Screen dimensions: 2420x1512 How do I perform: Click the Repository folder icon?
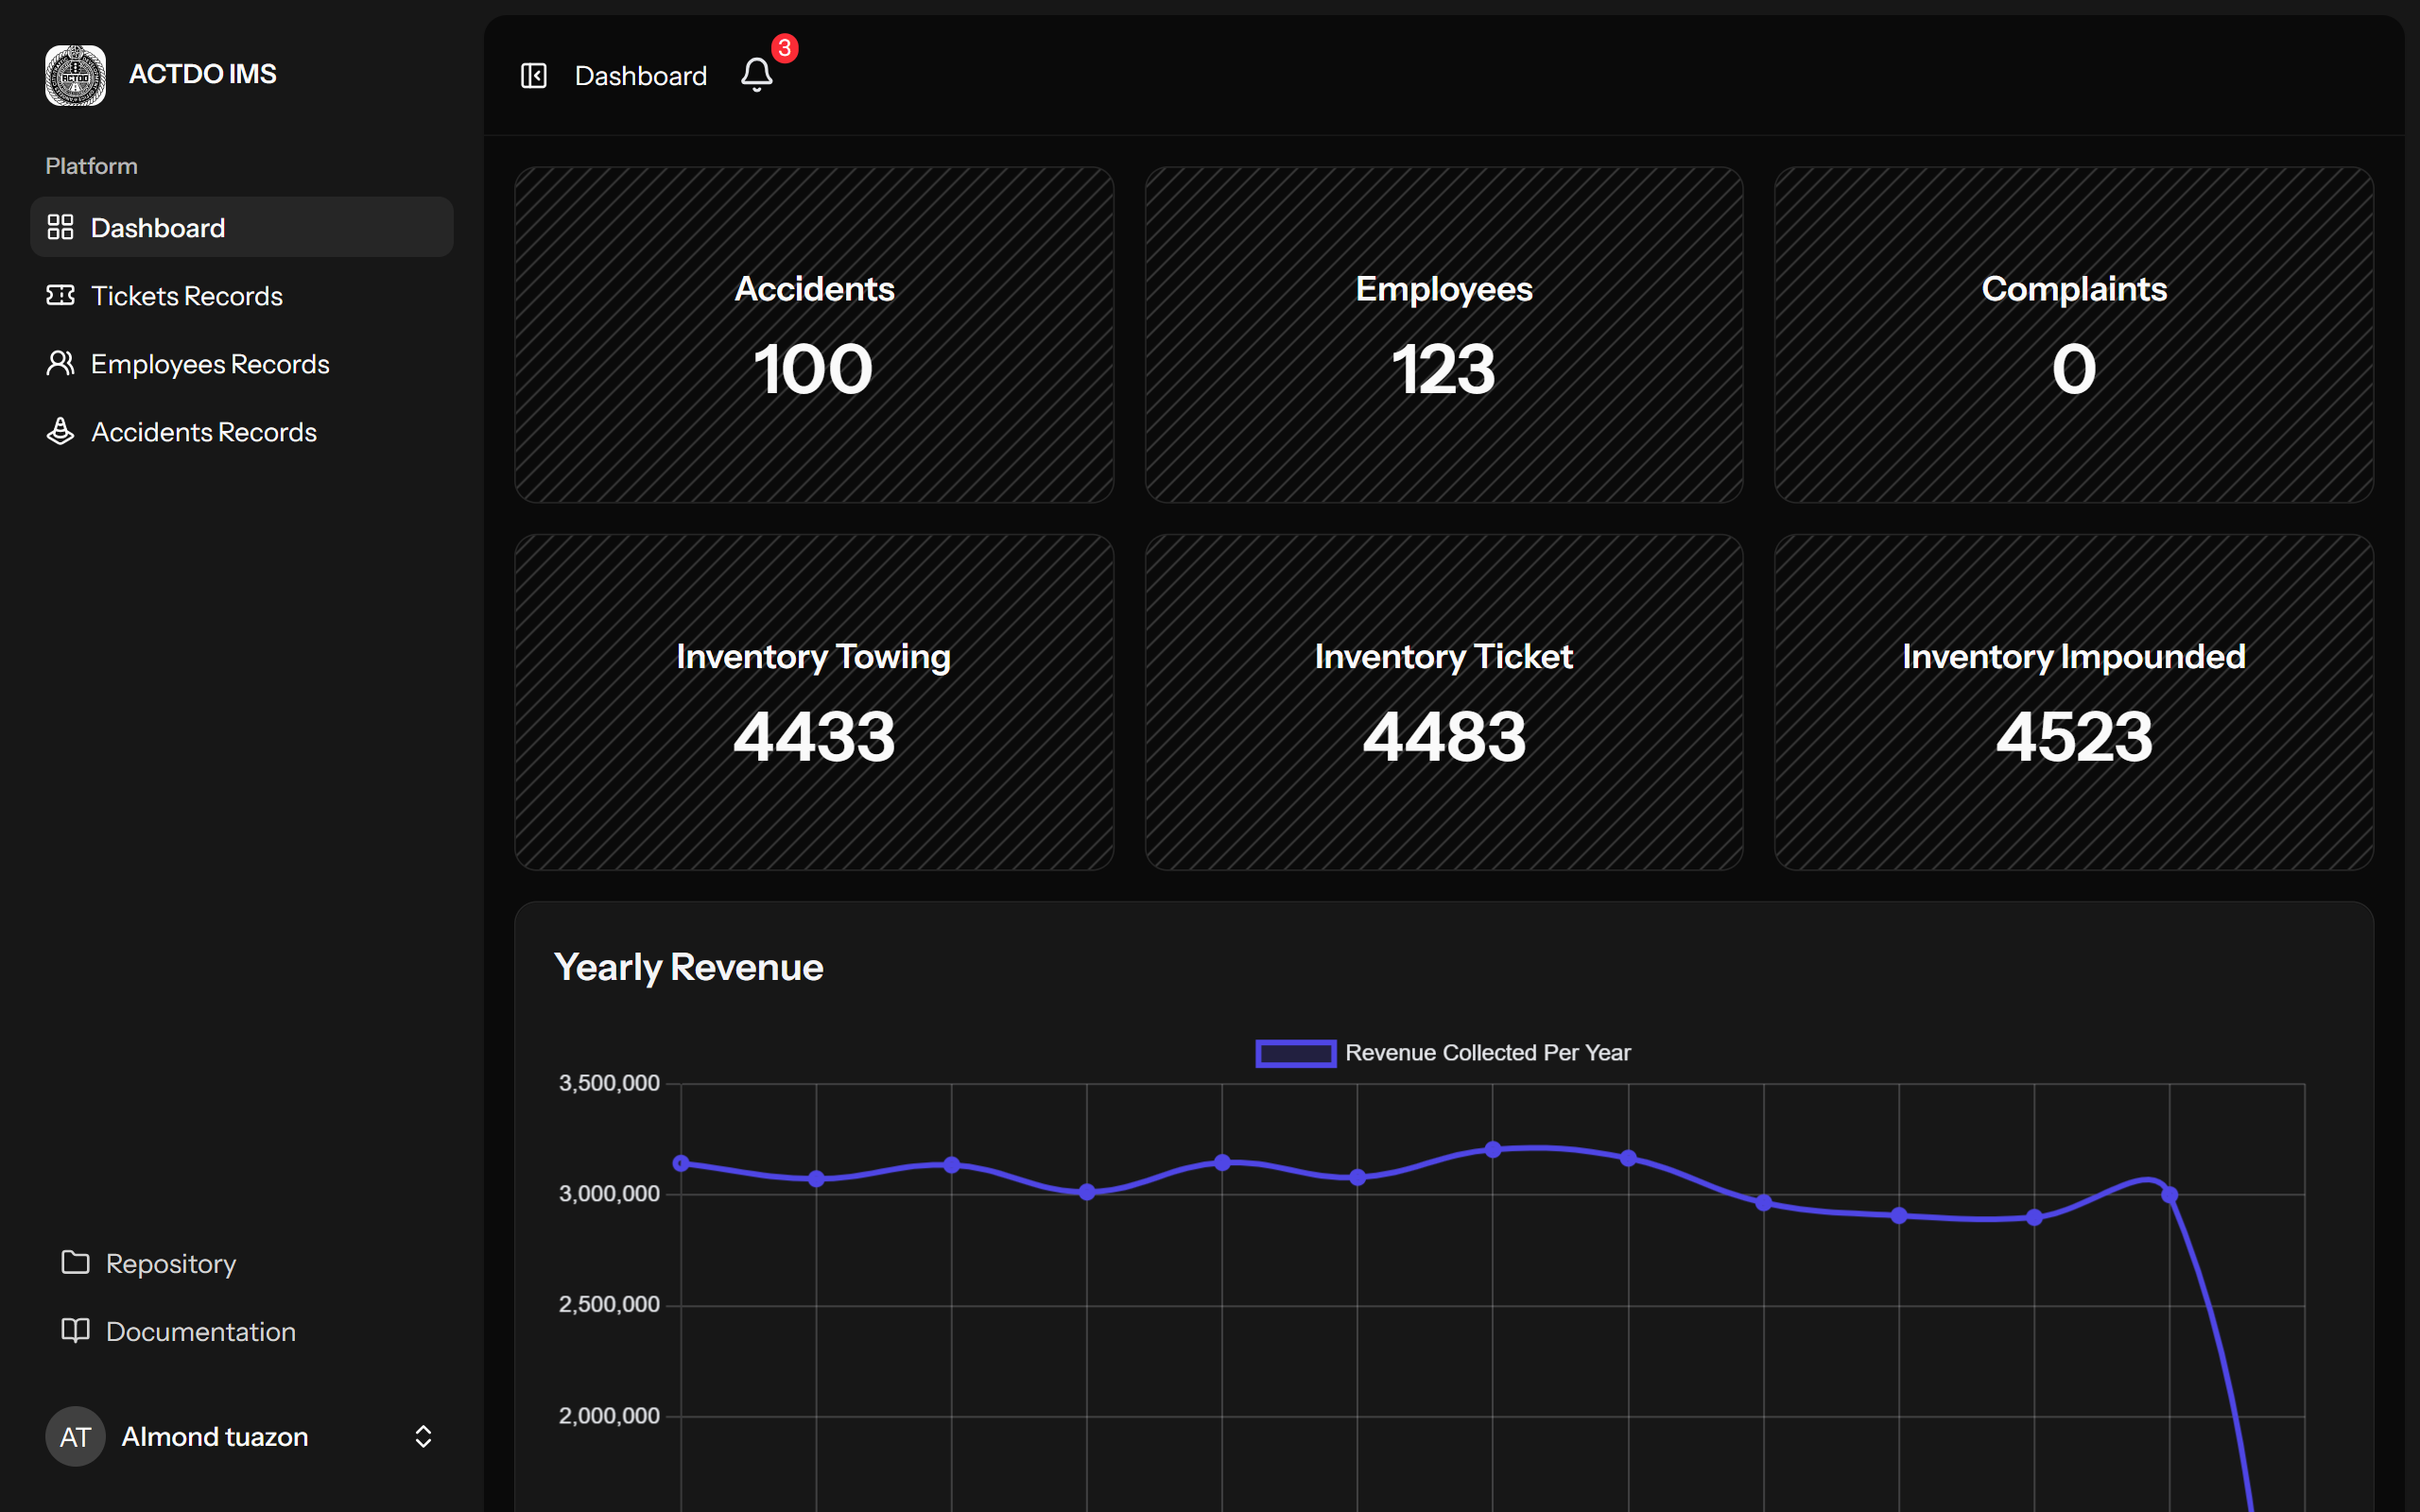coord(75,1262)
